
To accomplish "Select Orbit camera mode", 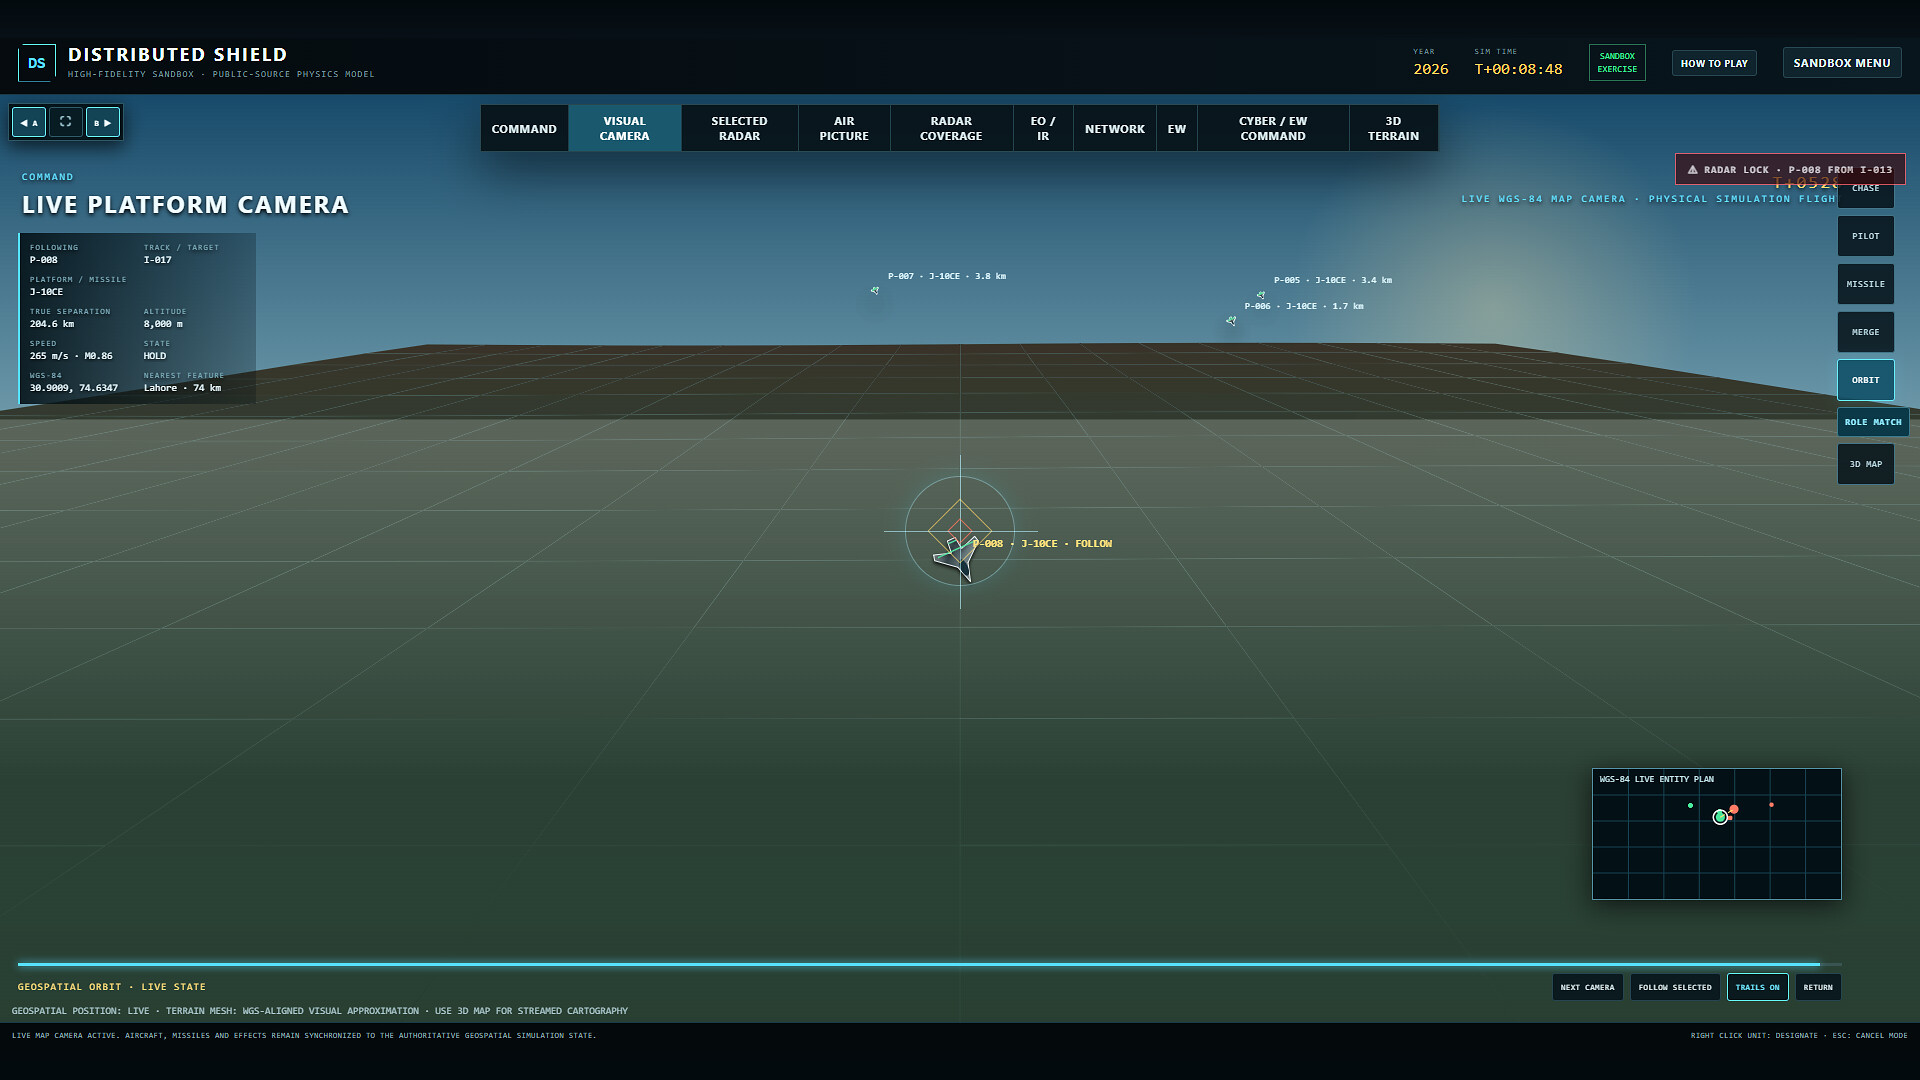I will point(1865,380).
